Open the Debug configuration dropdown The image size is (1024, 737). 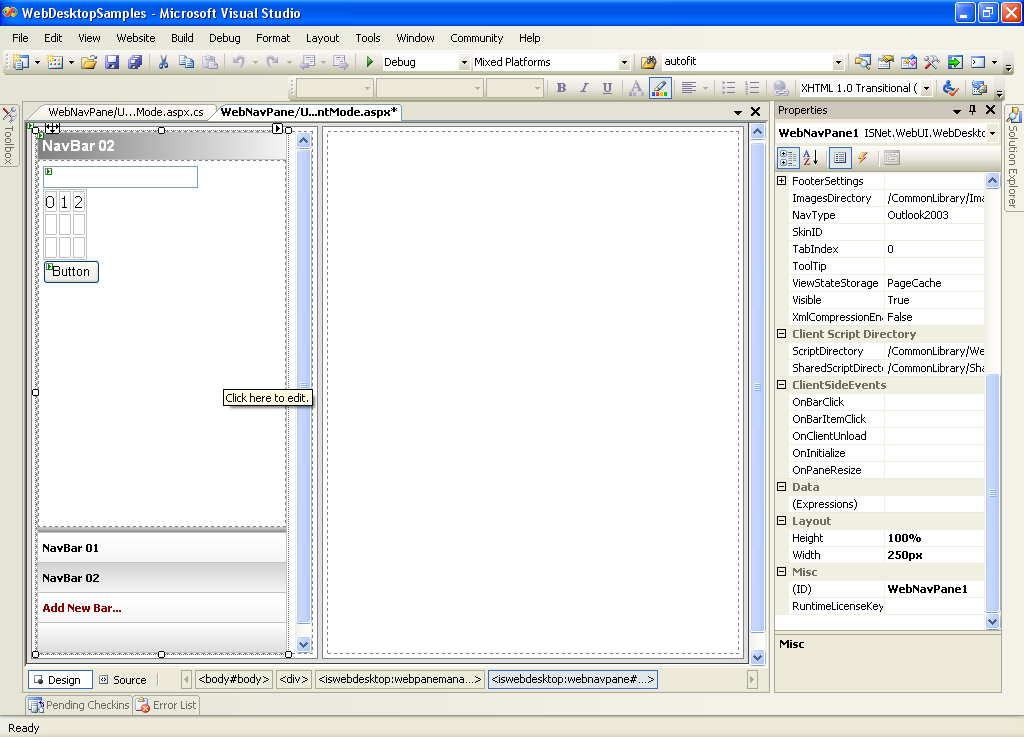[464, 62]
